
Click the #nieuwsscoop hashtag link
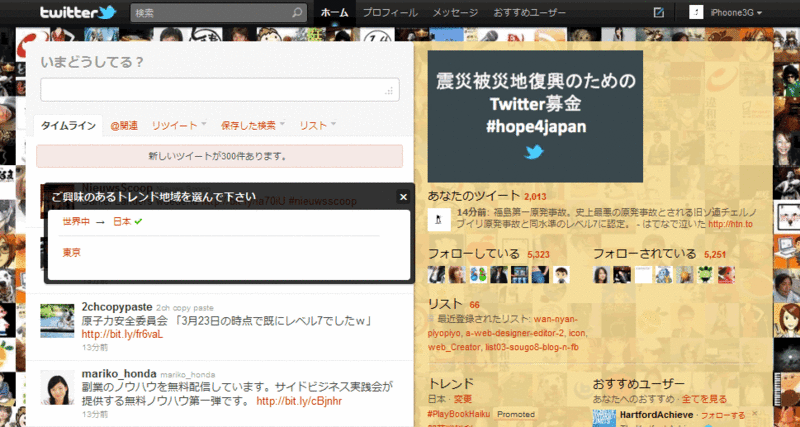[x=322, y=201]
